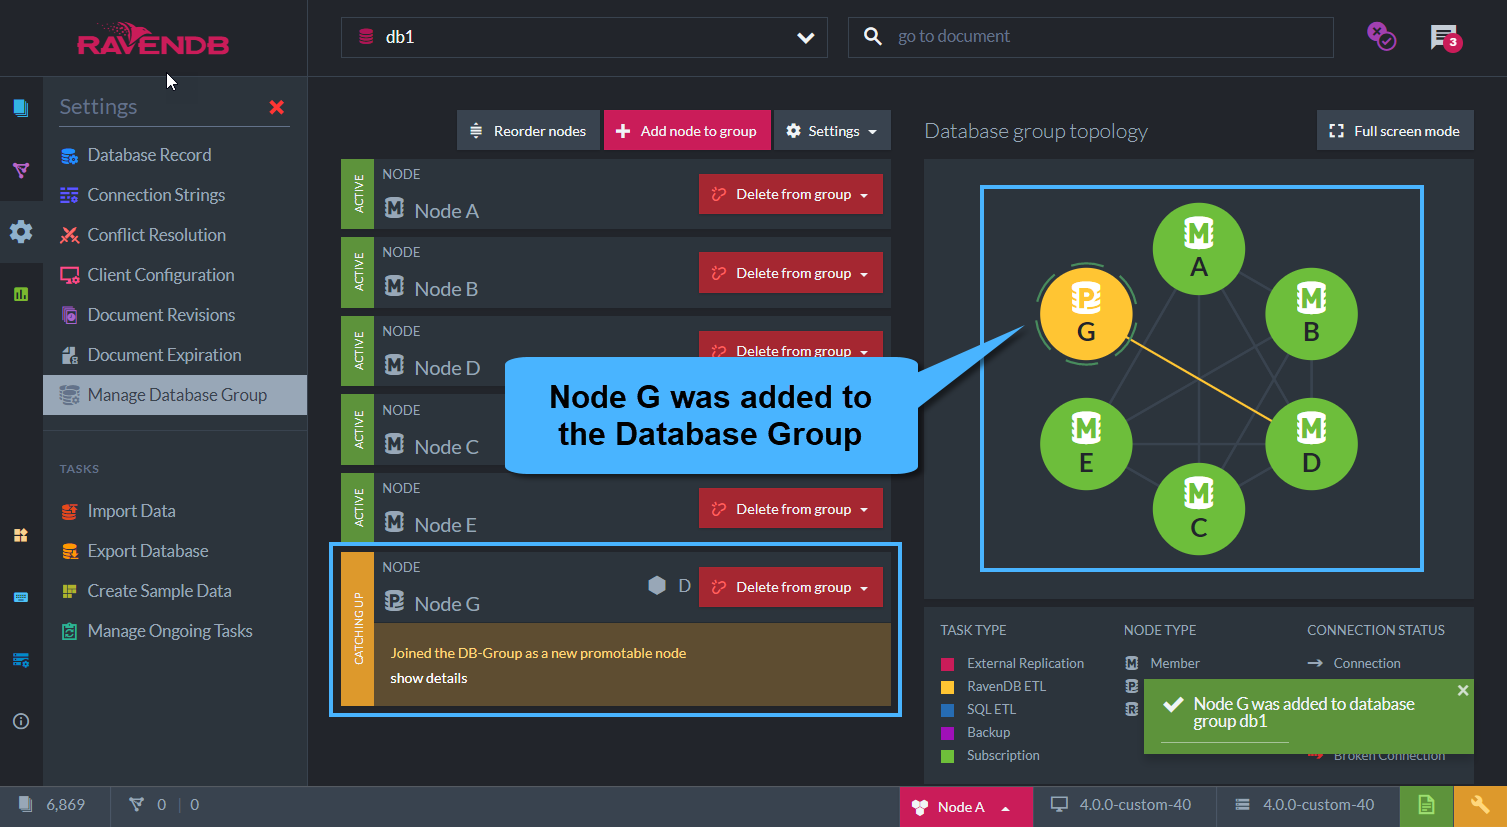Open the group Settings dropdown button
Image resolution: width=1507 pixels, height=827 pixels.
pyautogui.click(x=832, y=131)
